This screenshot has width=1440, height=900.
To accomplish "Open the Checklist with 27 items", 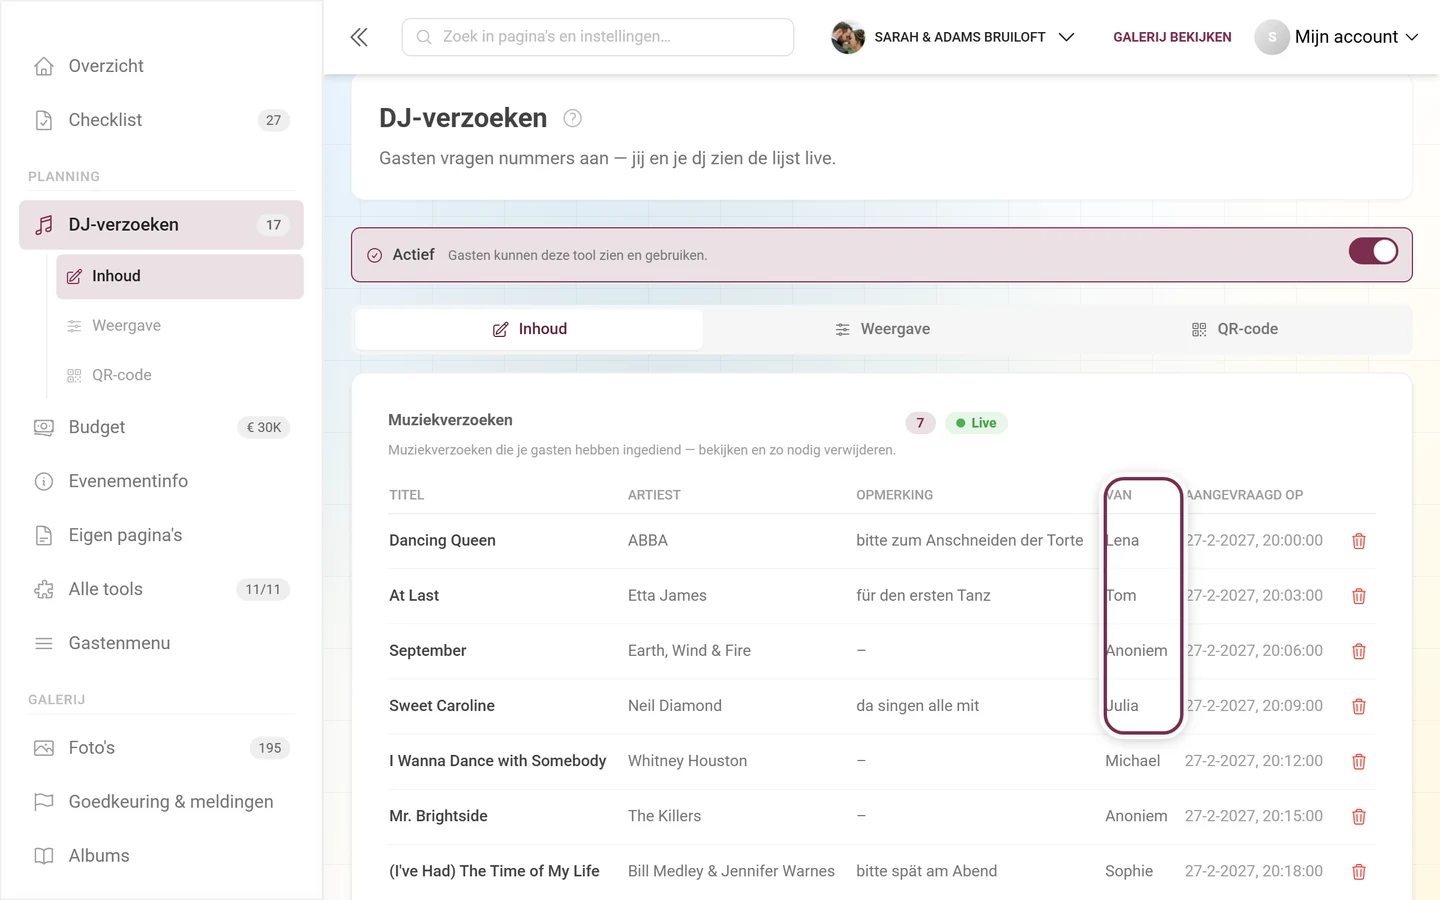I will pyautogui.click(x=161, y=120).
